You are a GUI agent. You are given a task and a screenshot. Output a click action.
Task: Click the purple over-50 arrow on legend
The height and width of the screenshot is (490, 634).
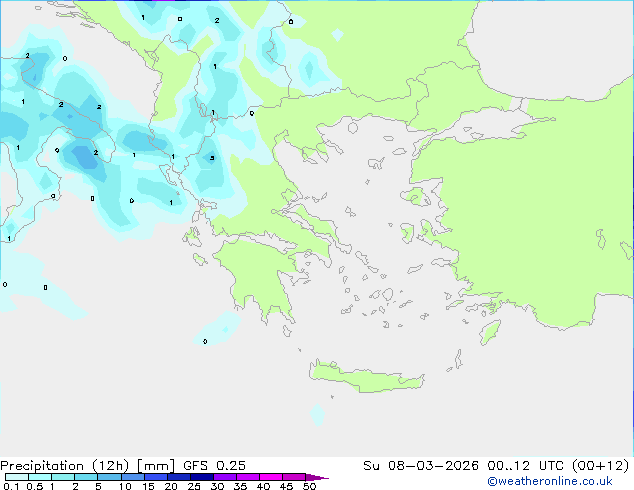[316, 477]
